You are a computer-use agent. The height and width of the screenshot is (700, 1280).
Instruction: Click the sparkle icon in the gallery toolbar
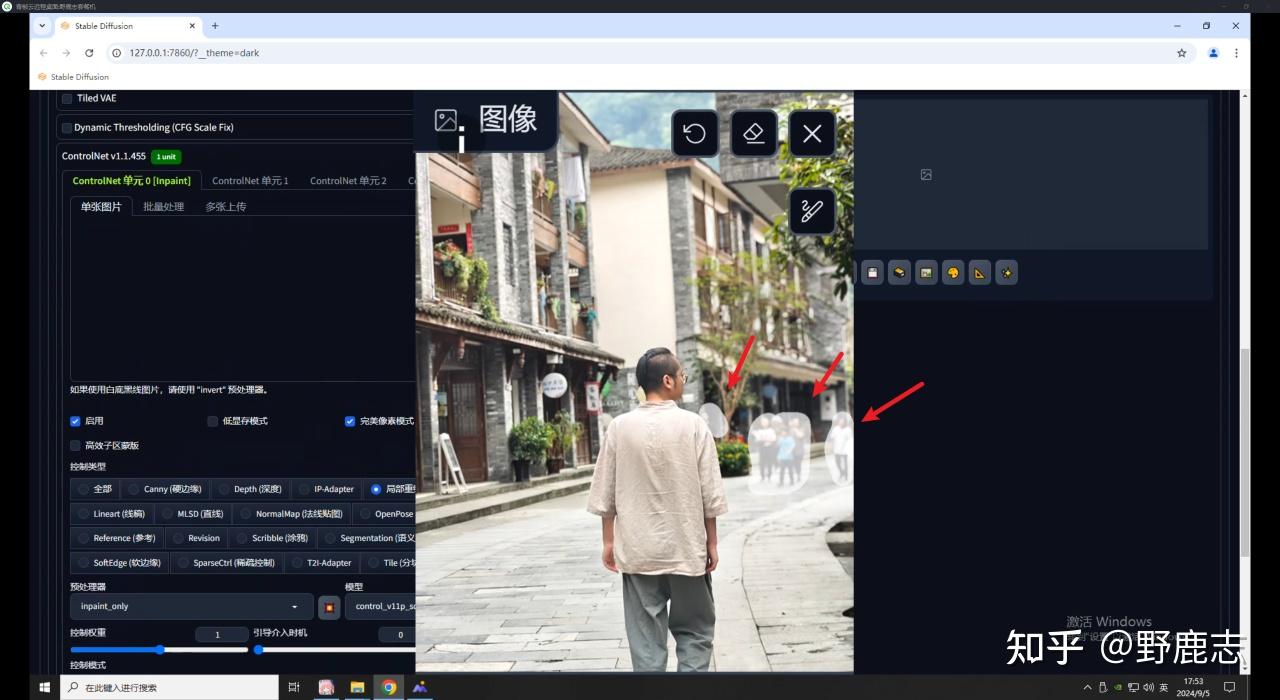tap(1006, 272)
